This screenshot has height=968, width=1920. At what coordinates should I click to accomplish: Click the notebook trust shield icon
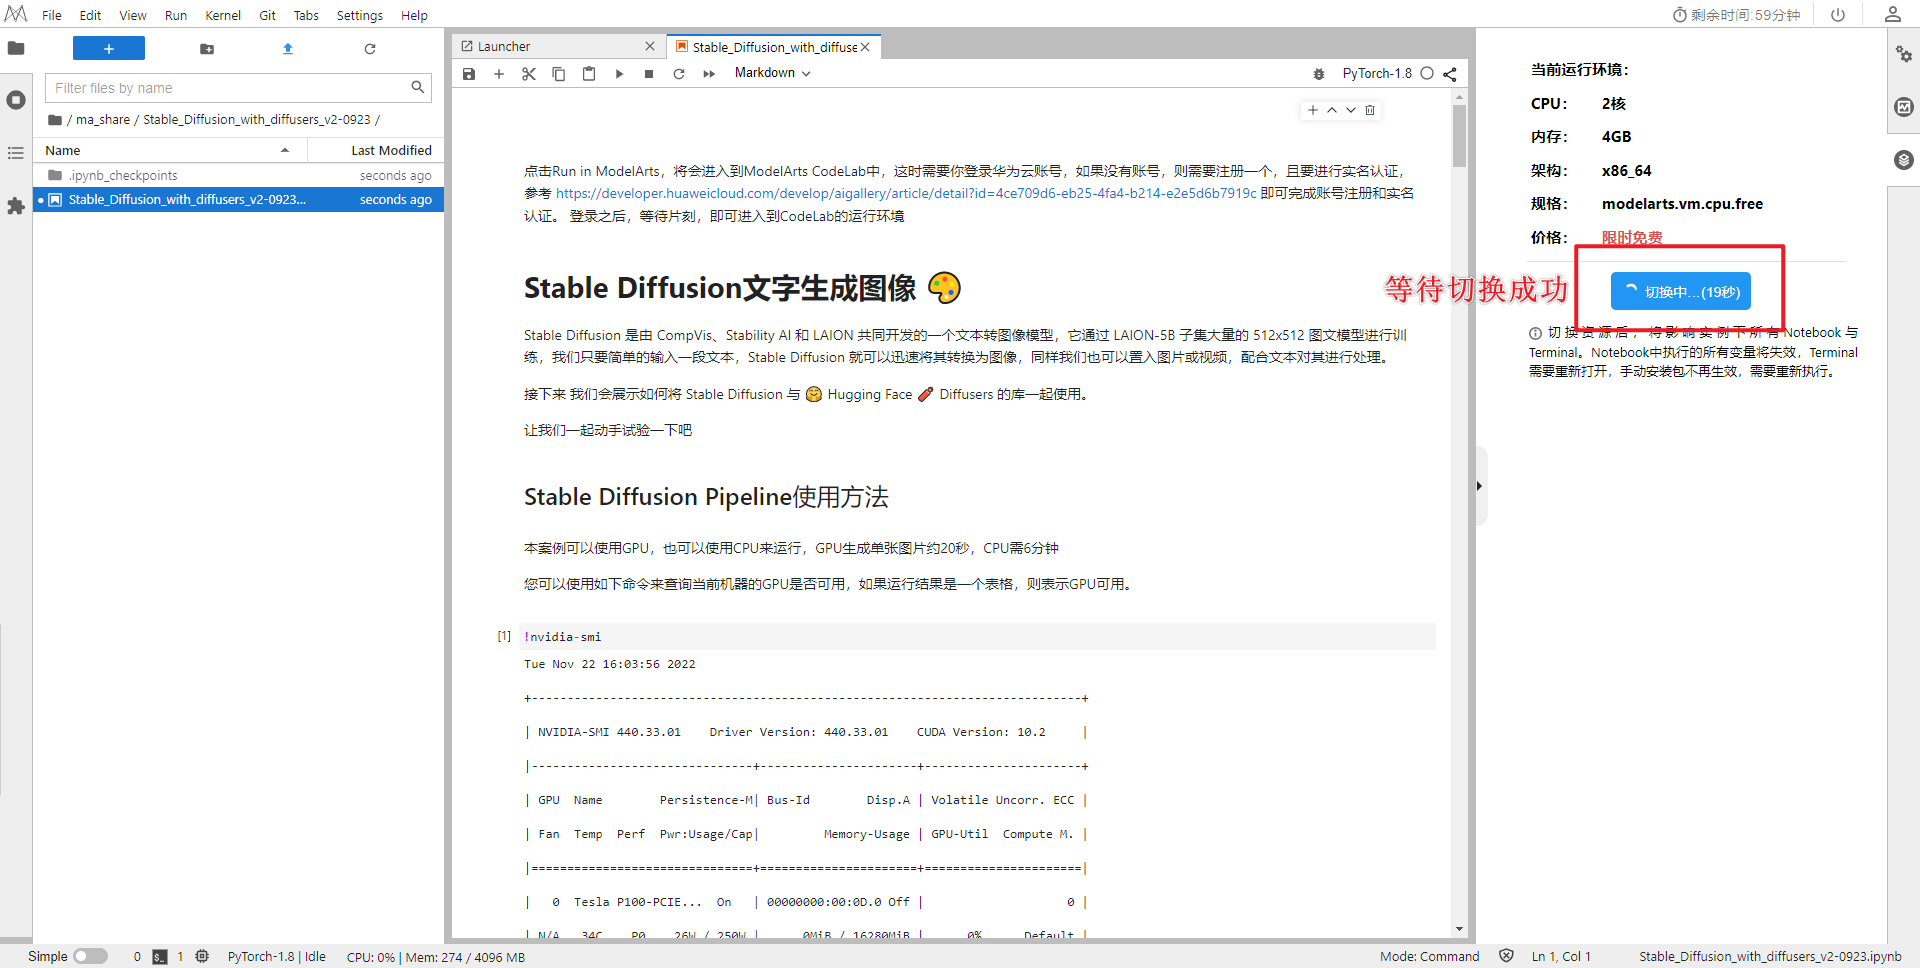pyautogui.click(x=1506, y=956)
